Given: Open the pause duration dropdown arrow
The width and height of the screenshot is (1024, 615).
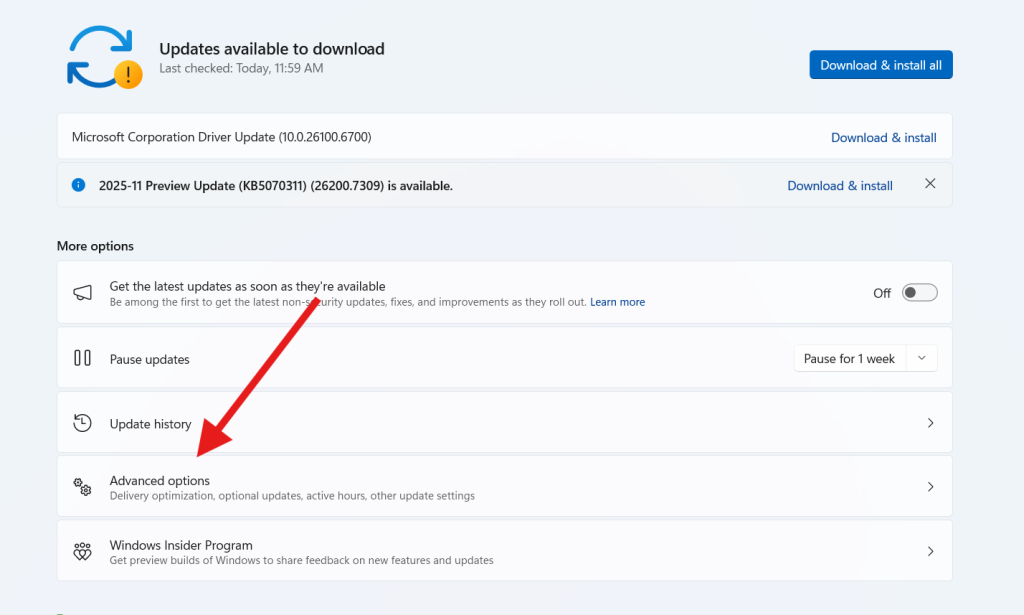Looking at the screenshot, I should point(922,358).
